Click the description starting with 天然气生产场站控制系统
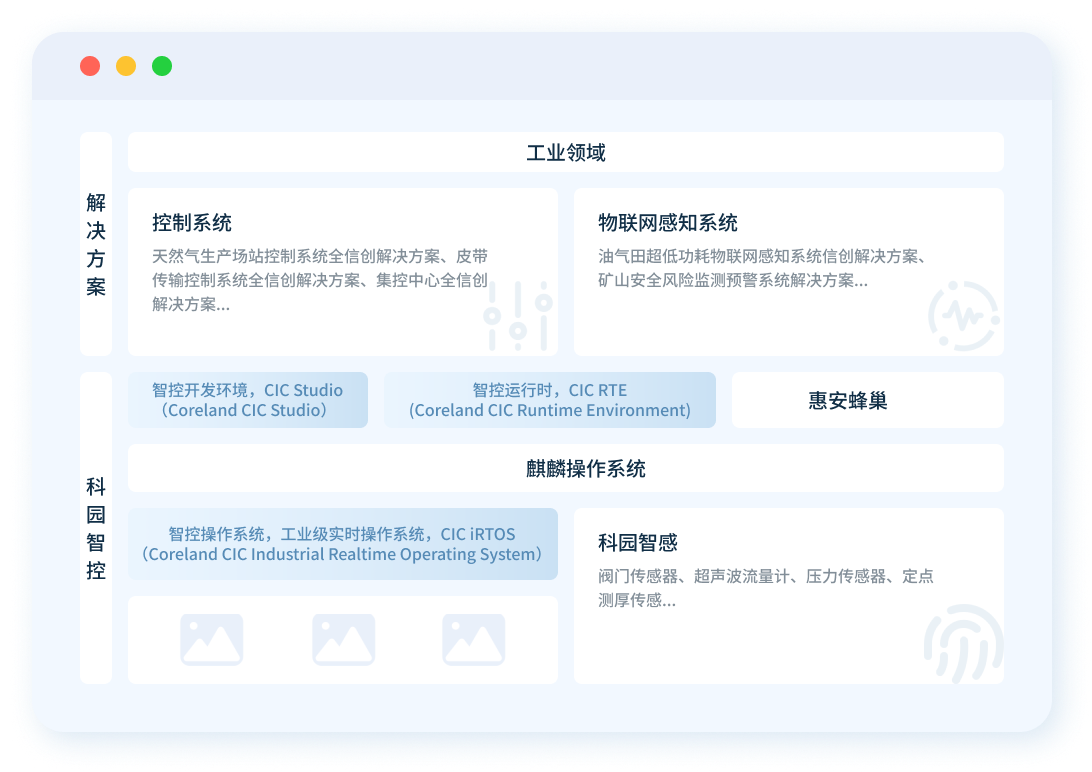The height and width of the screenshot is (772, 1092). pyautogui.click(x=320, y=281)
